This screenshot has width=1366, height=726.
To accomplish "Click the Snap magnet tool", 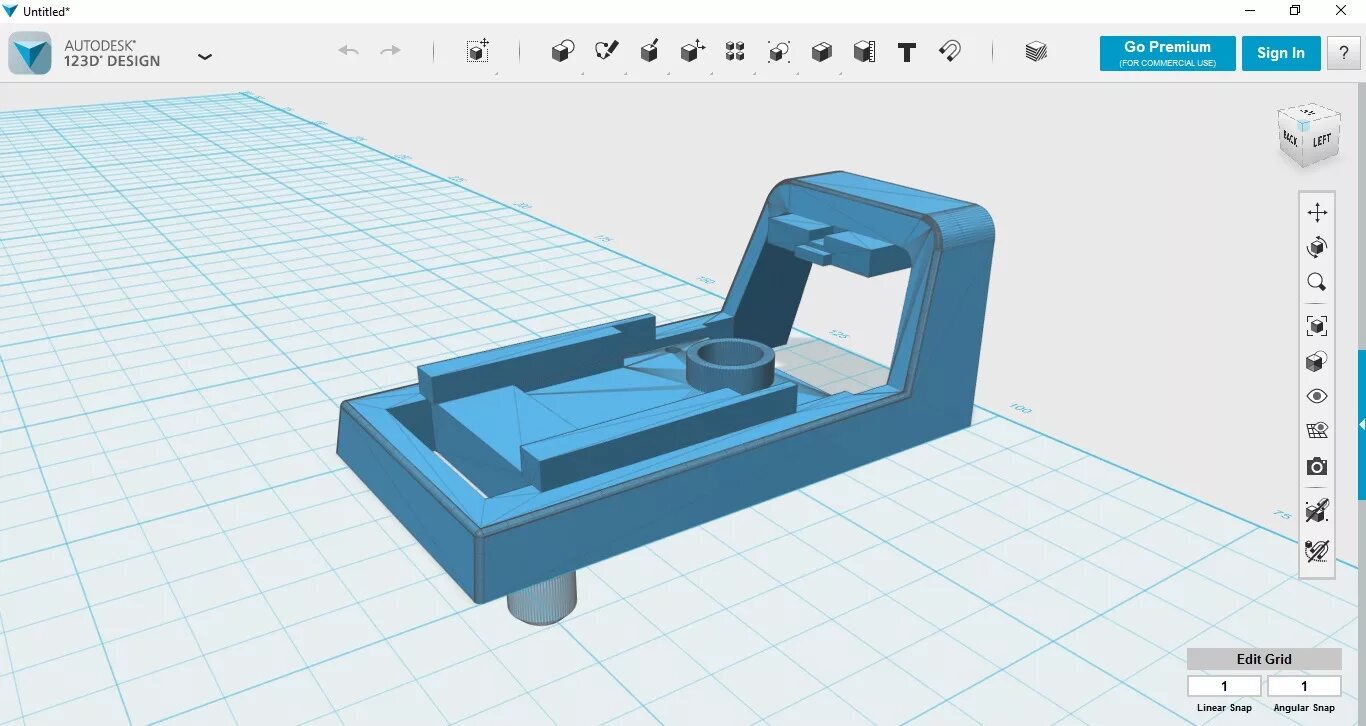I will 950,51.
